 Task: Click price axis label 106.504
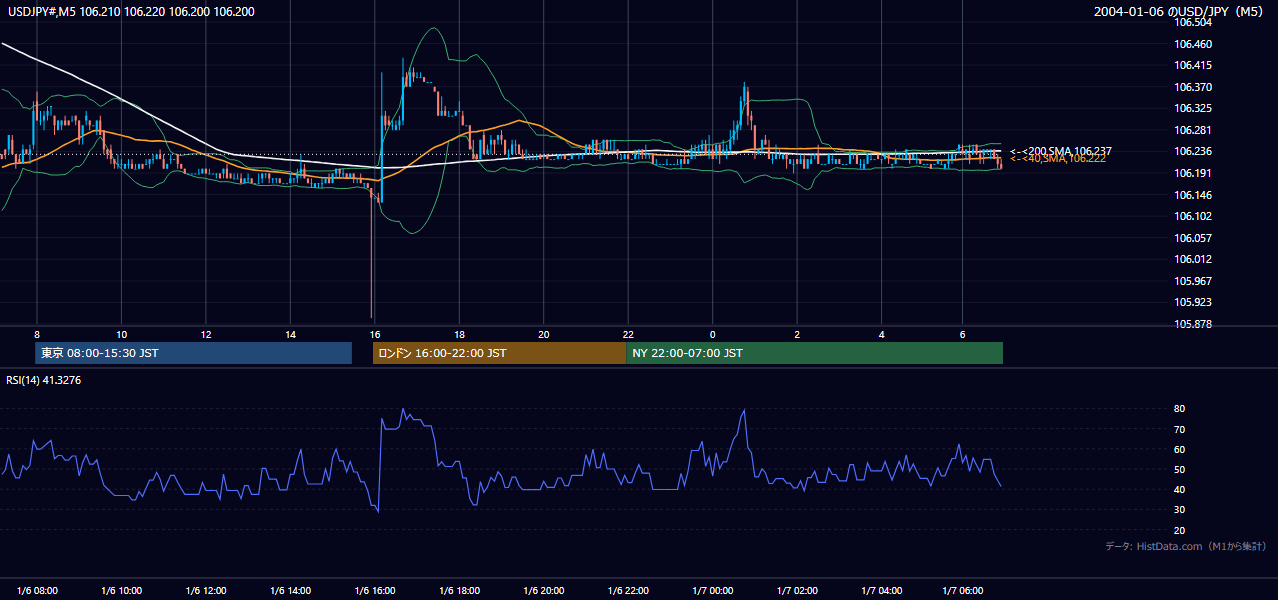pos(1193,22)
